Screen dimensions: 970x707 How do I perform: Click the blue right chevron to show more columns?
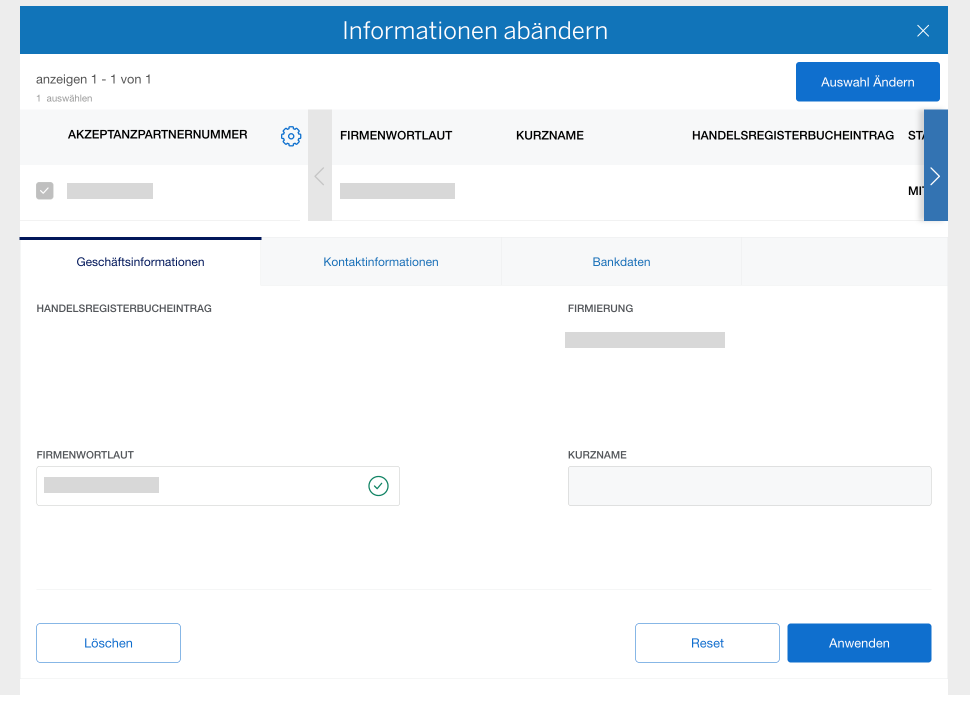click(935, 176)
